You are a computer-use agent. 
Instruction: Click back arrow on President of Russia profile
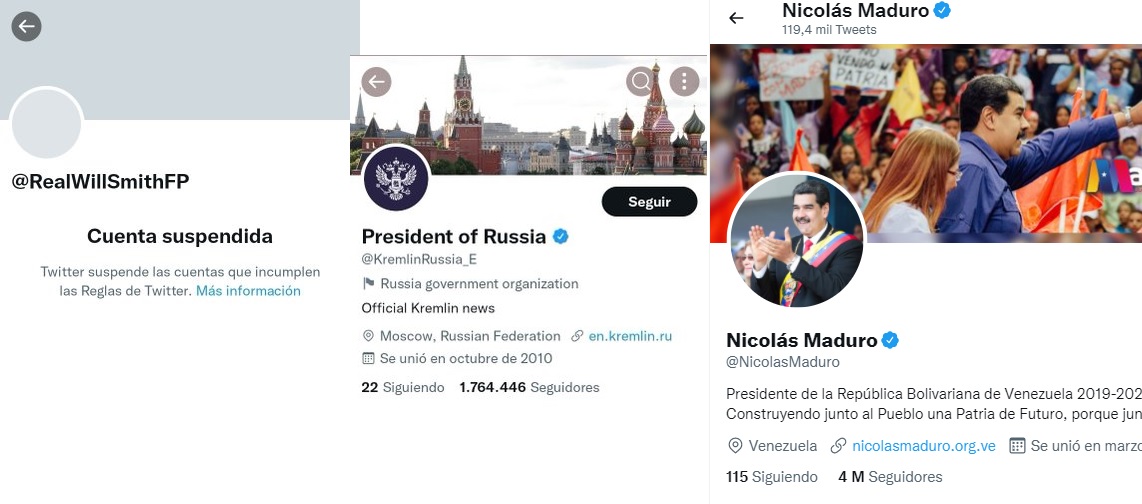tap(376, 82)
